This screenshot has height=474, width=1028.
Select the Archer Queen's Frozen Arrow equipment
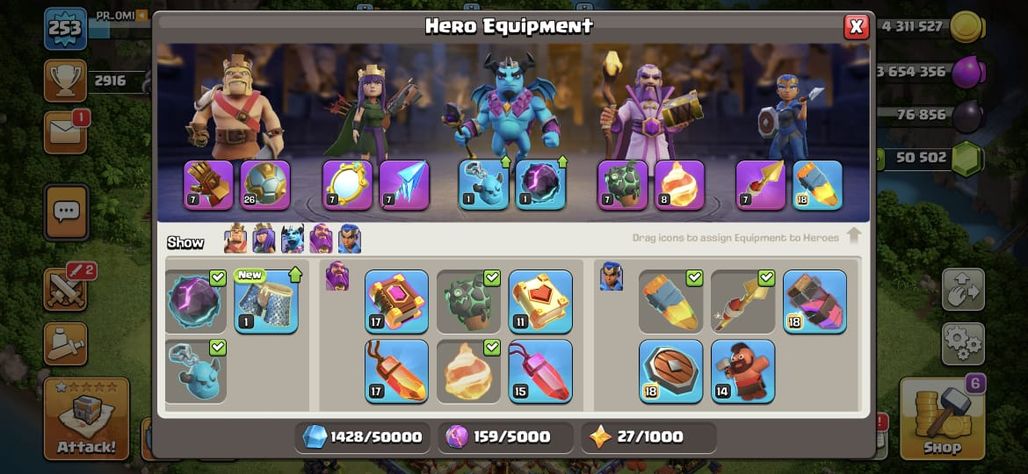tap(405, 185)
